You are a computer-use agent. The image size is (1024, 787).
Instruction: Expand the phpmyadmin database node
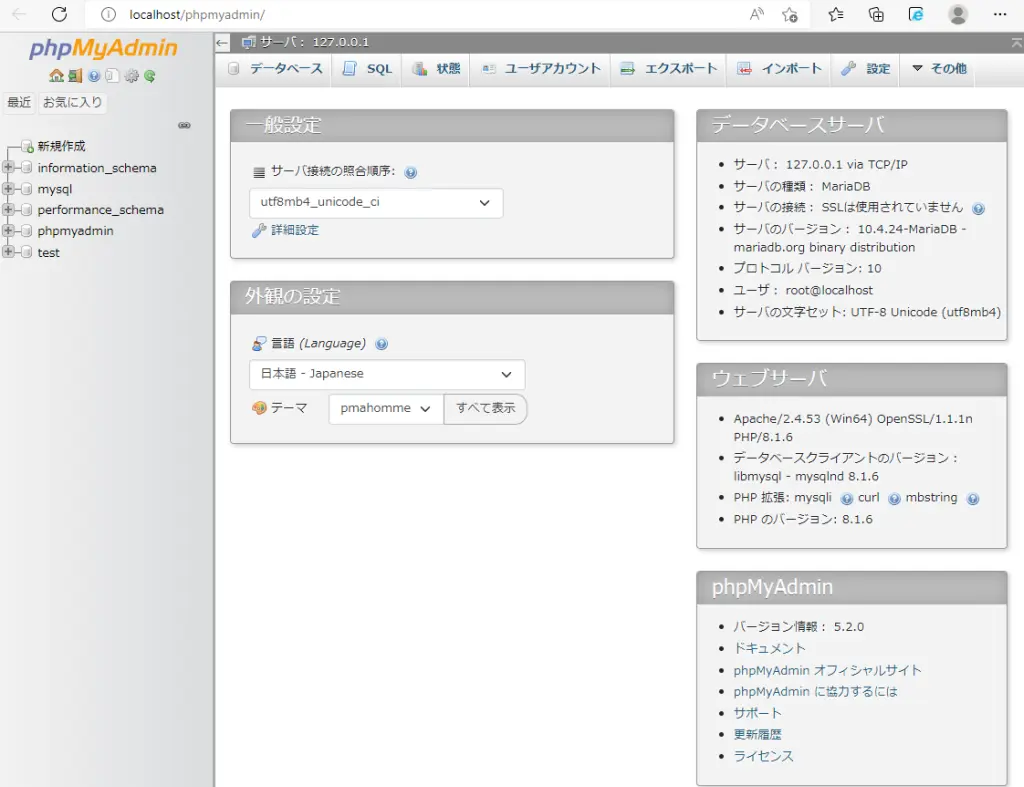point(8,231)
